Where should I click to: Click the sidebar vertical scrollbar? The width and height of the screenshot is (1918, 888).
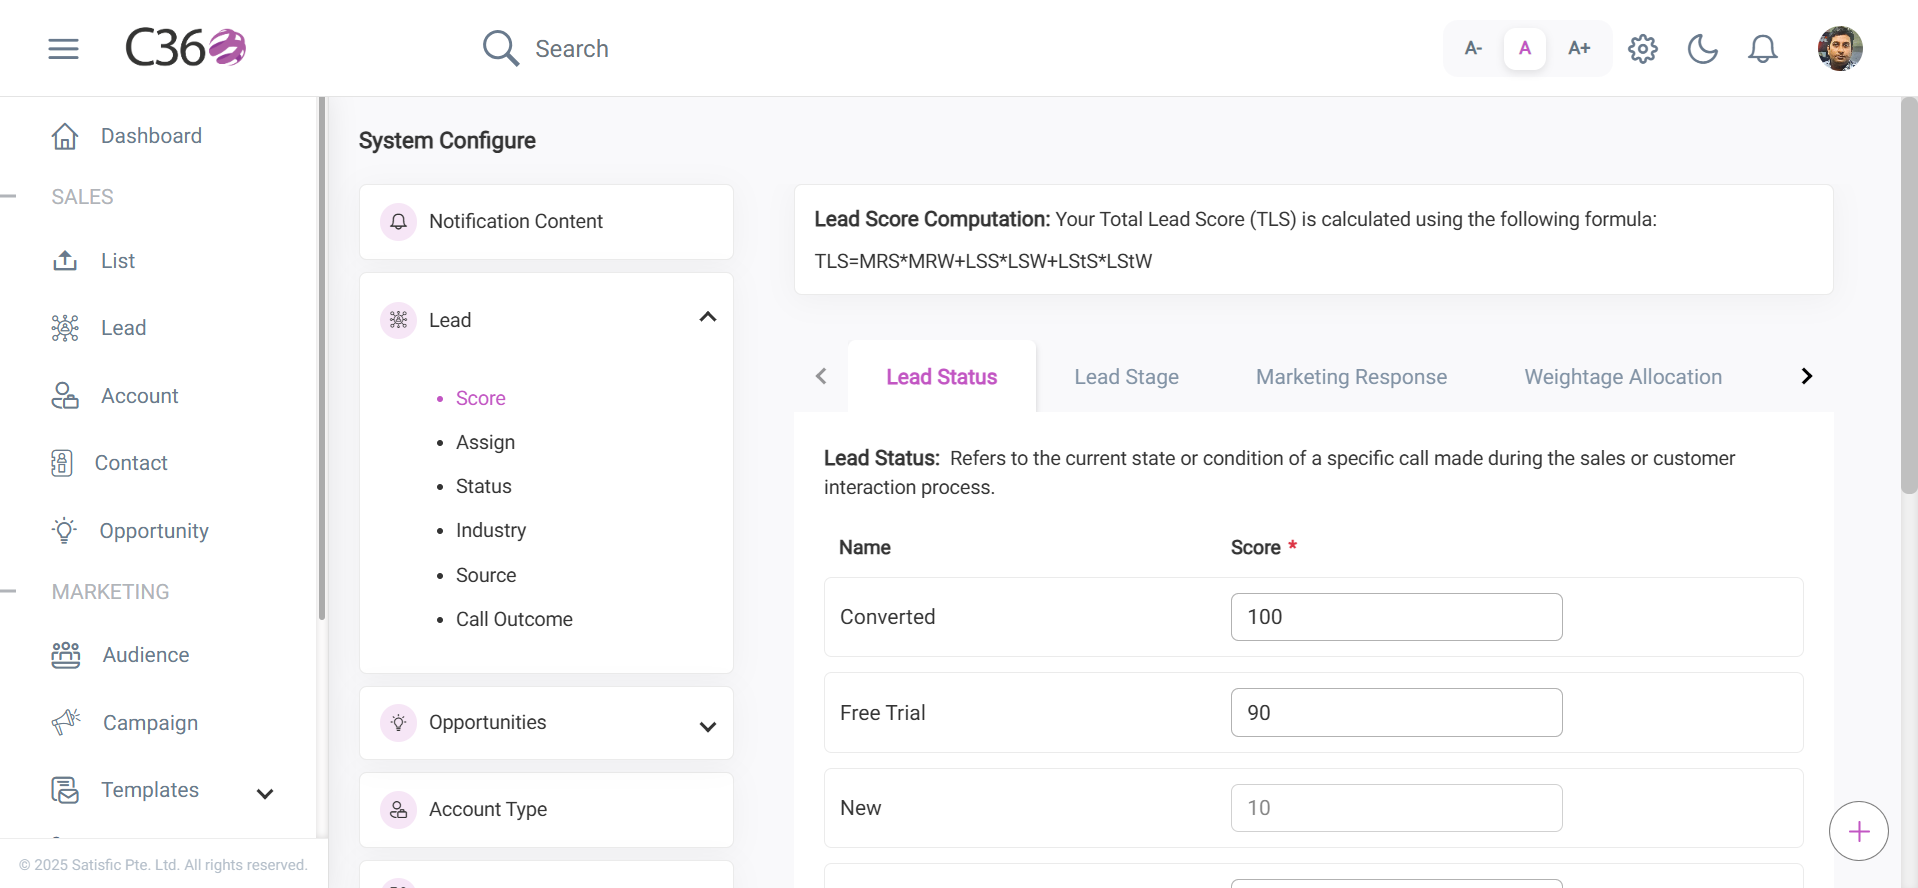tap(322, 358)
